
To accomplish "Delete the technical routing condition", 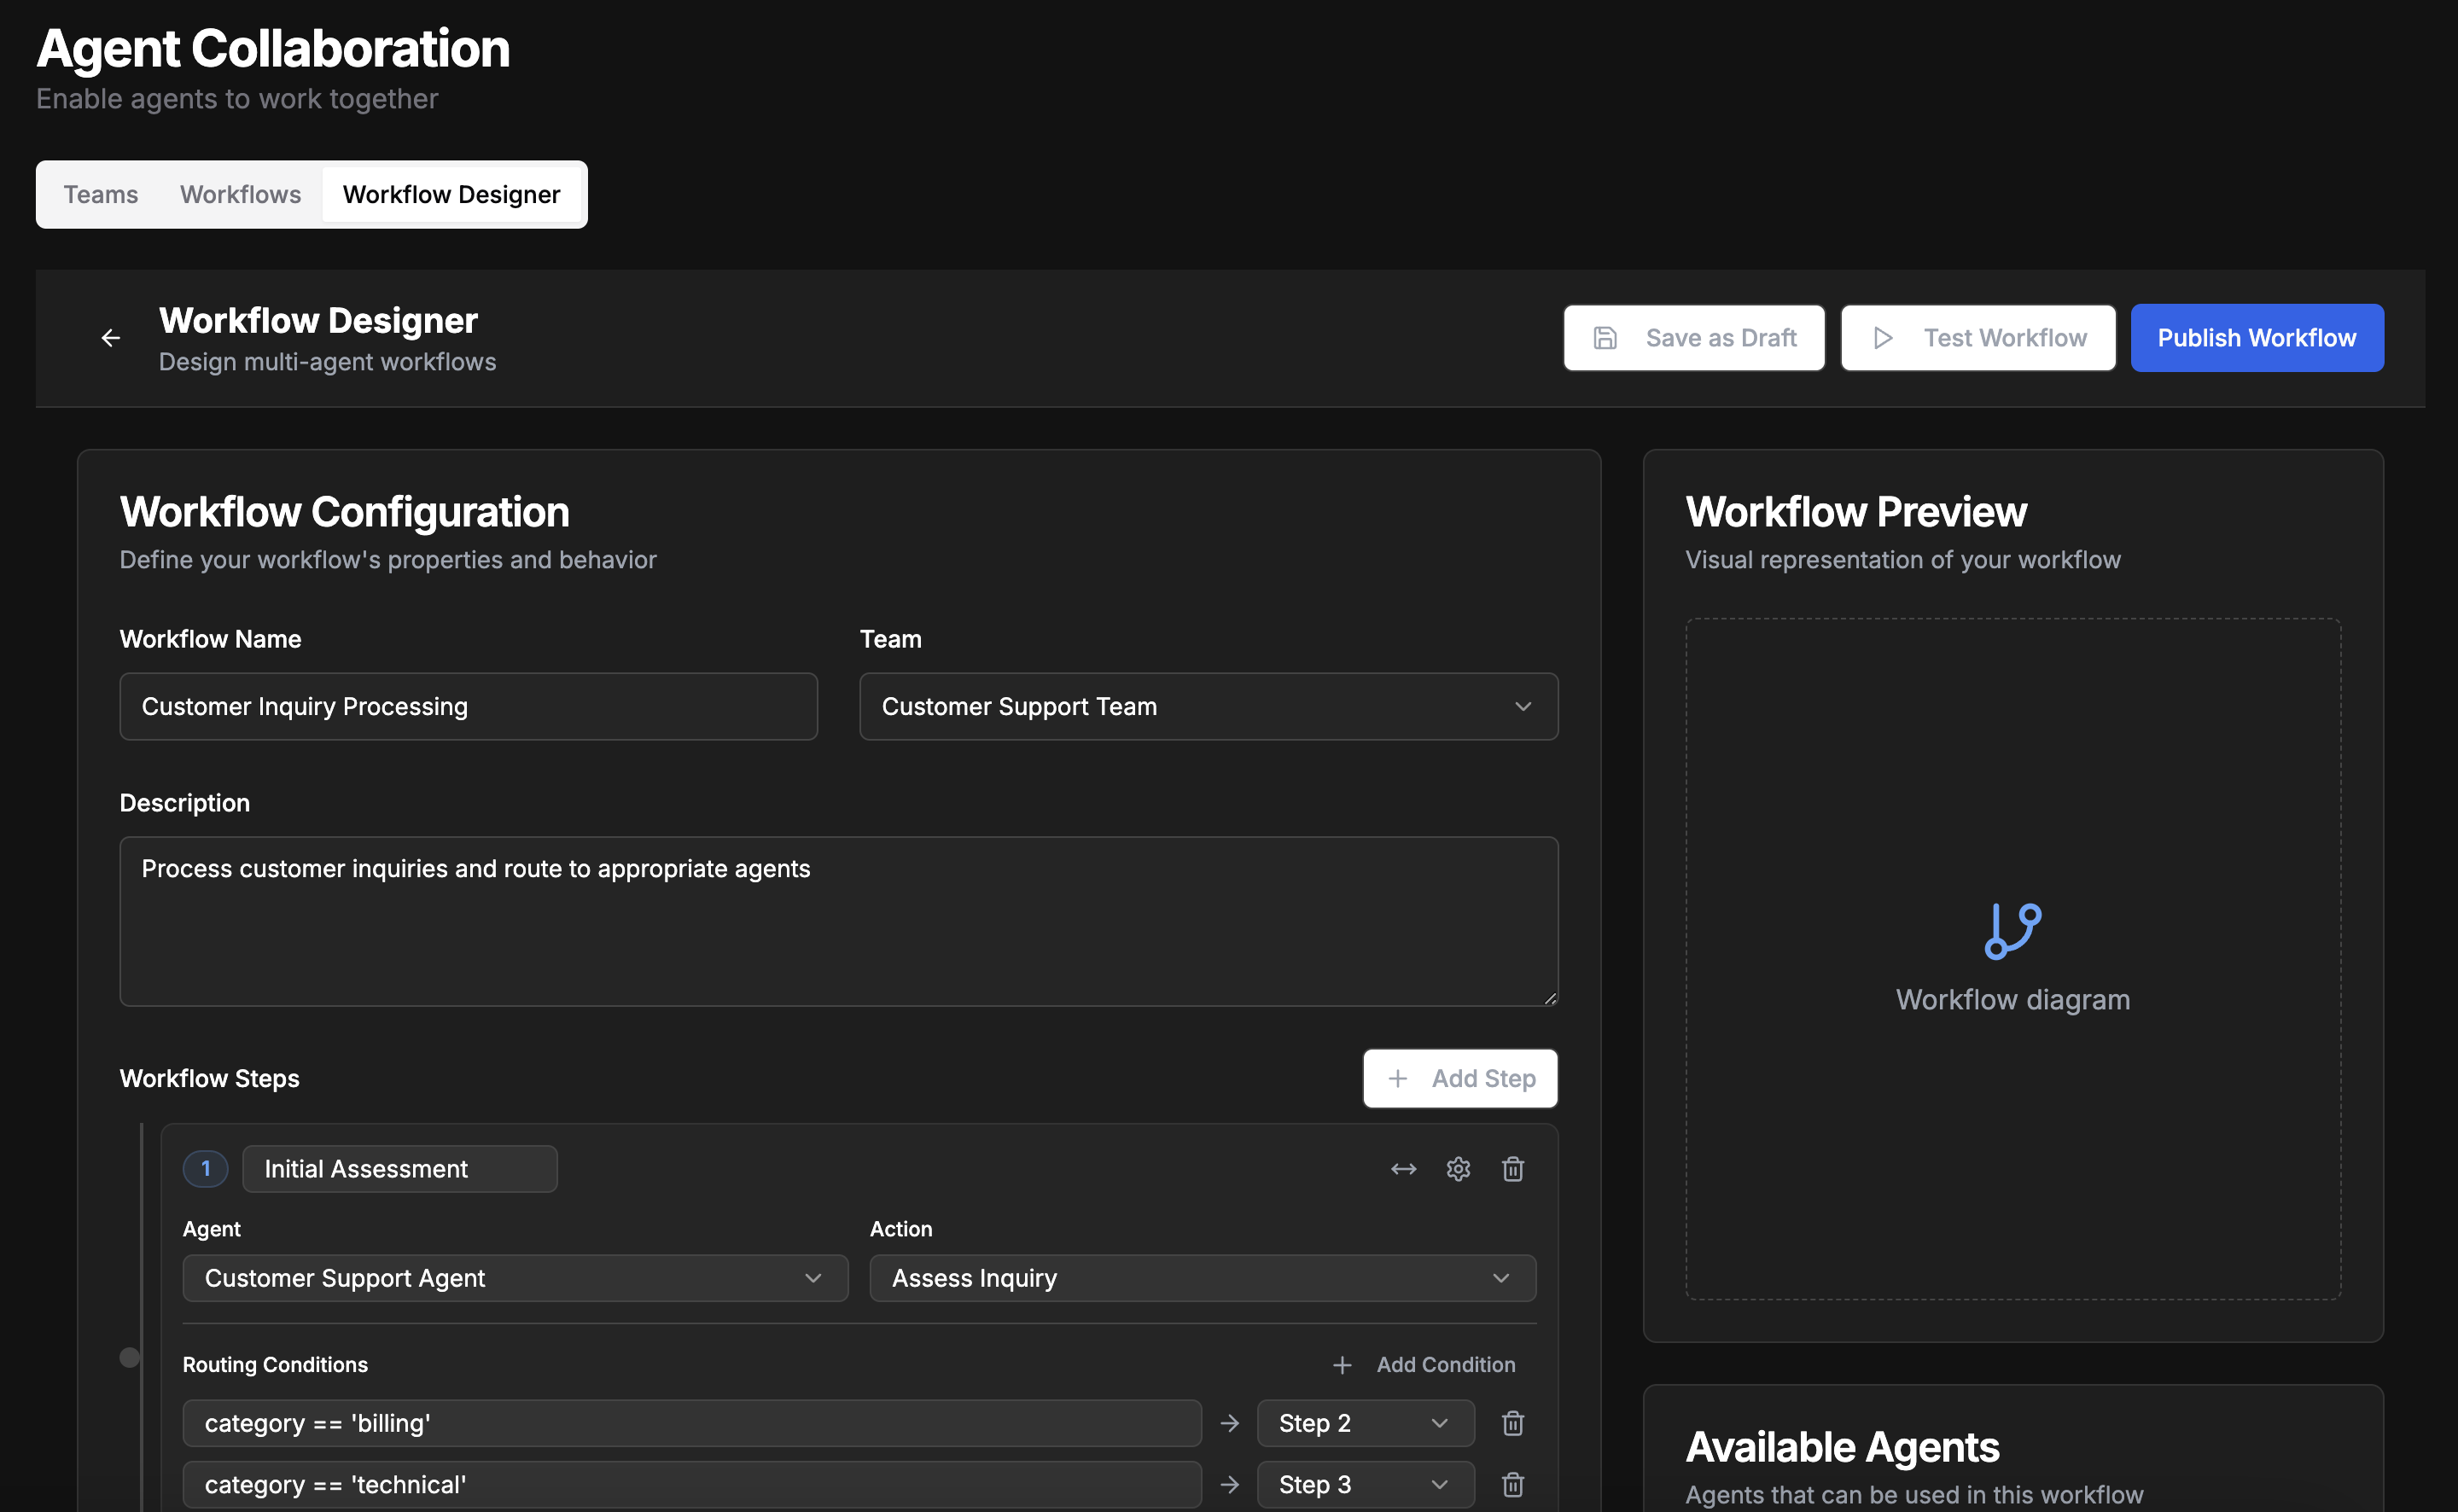I will click(1512, 1484).
